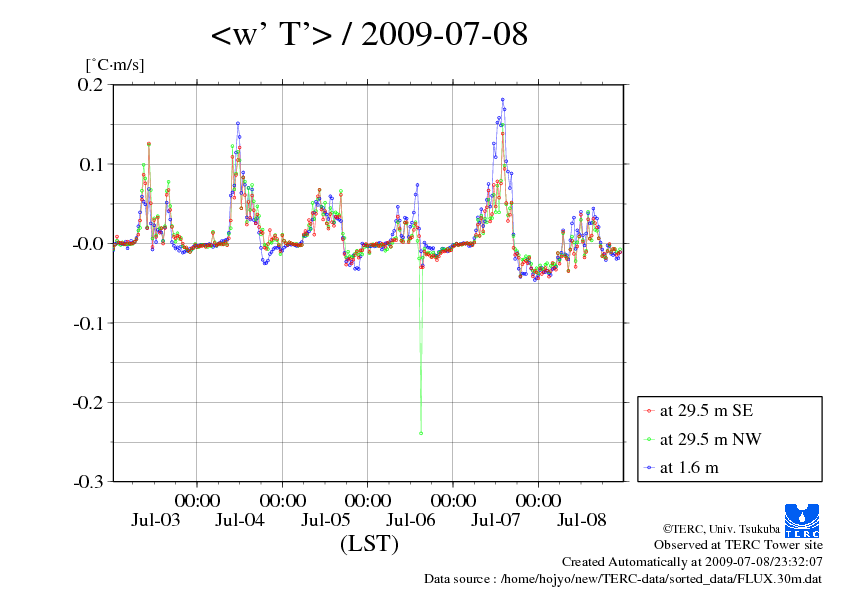Screen dimensions: 842x595
Task: Click the green outlier point near -0.24
Action: [x=421, y=433]
